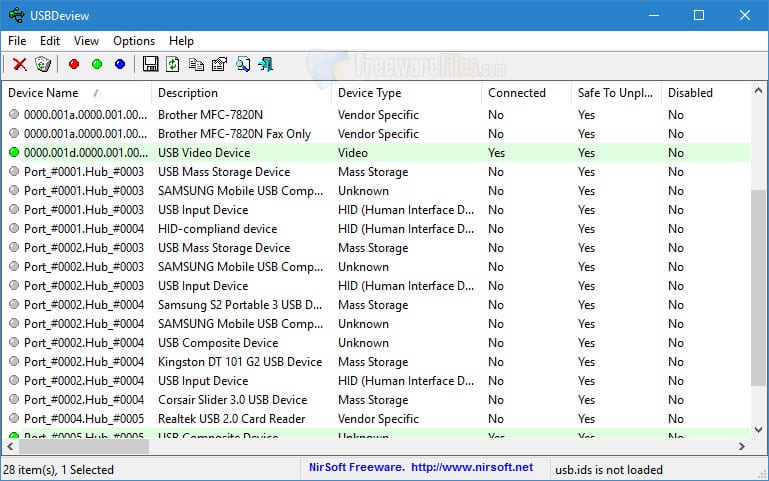Click Port_#0001.Hub_#0004 device name
The image size is (769, 481).
pos(84,228)
